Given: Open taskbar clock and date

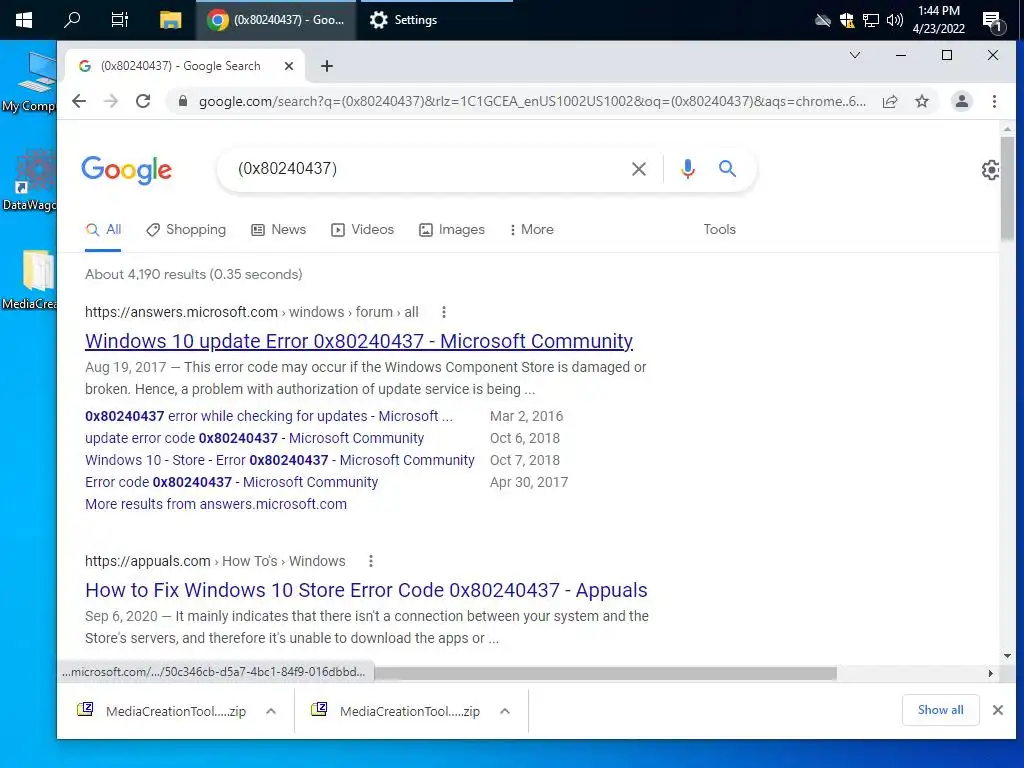Looking at the screenshot, I should (938, 20).
